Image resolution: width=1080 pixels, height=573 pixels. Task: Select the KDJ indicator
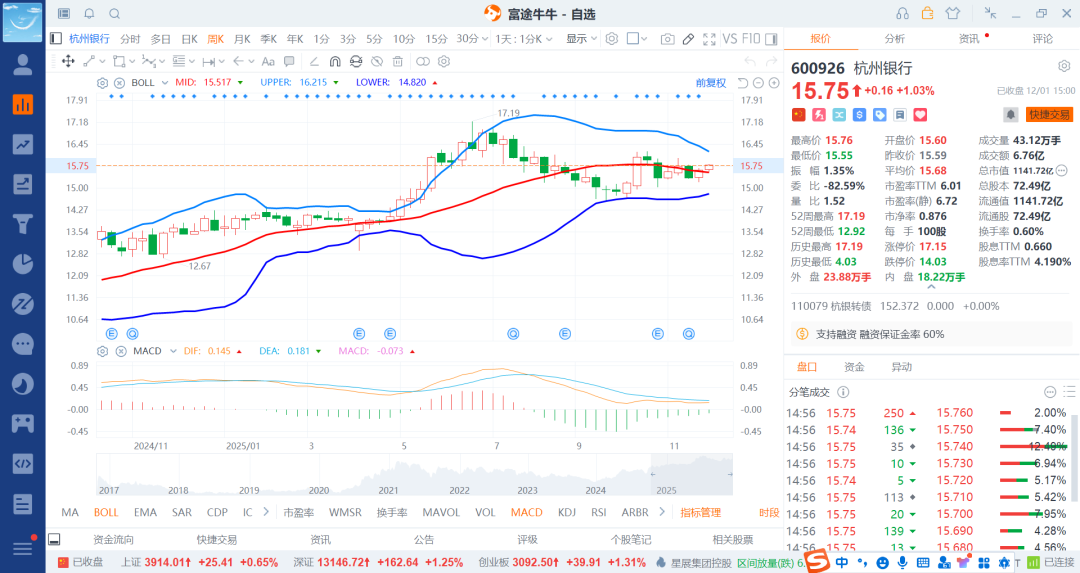tap(567, 512)
